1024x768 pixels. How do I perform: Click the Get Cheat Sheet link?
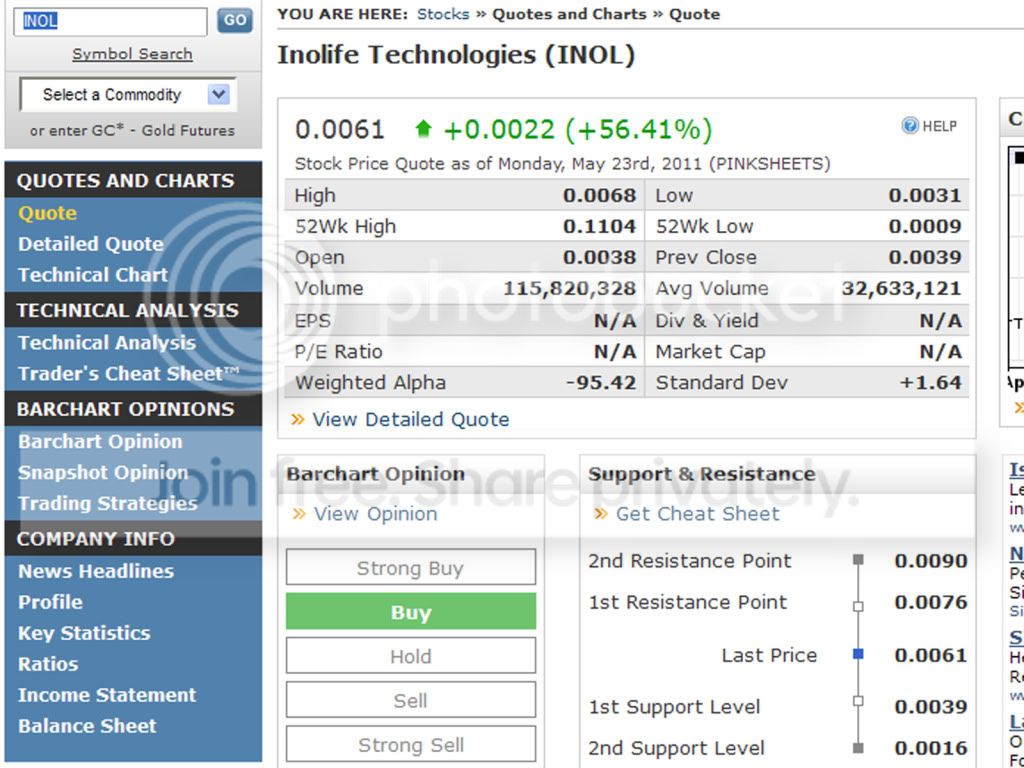697,514
